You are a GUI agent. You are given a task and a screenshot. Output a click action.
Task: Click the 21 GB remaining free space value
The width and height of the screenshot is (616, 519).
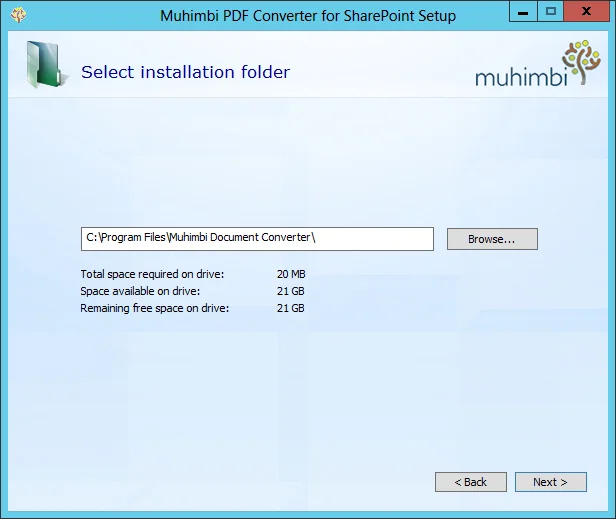pos(291,308)
